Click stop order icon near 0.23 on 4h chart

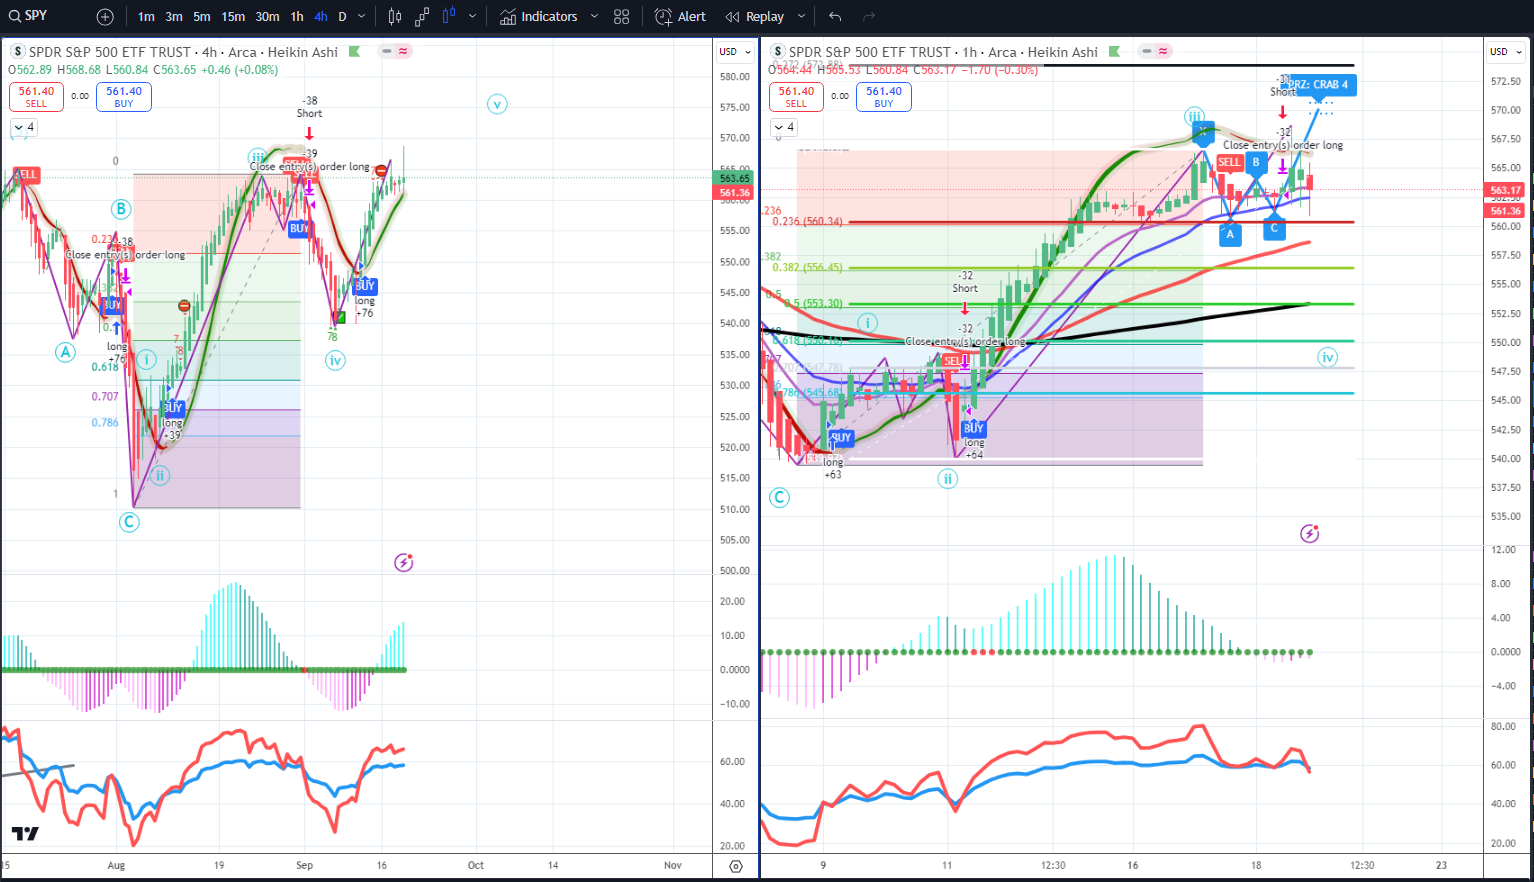tap(185, 306)
